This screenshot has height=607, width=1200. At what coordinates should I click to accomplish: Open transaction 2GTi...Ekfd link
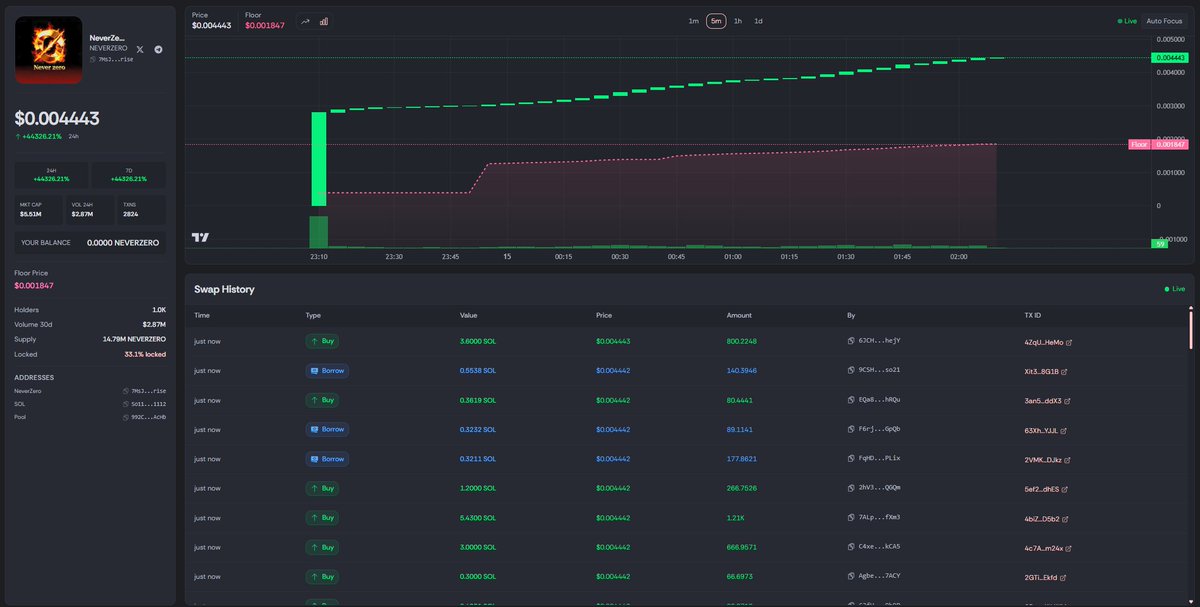pyautogui.click(x=1045, y=577)
